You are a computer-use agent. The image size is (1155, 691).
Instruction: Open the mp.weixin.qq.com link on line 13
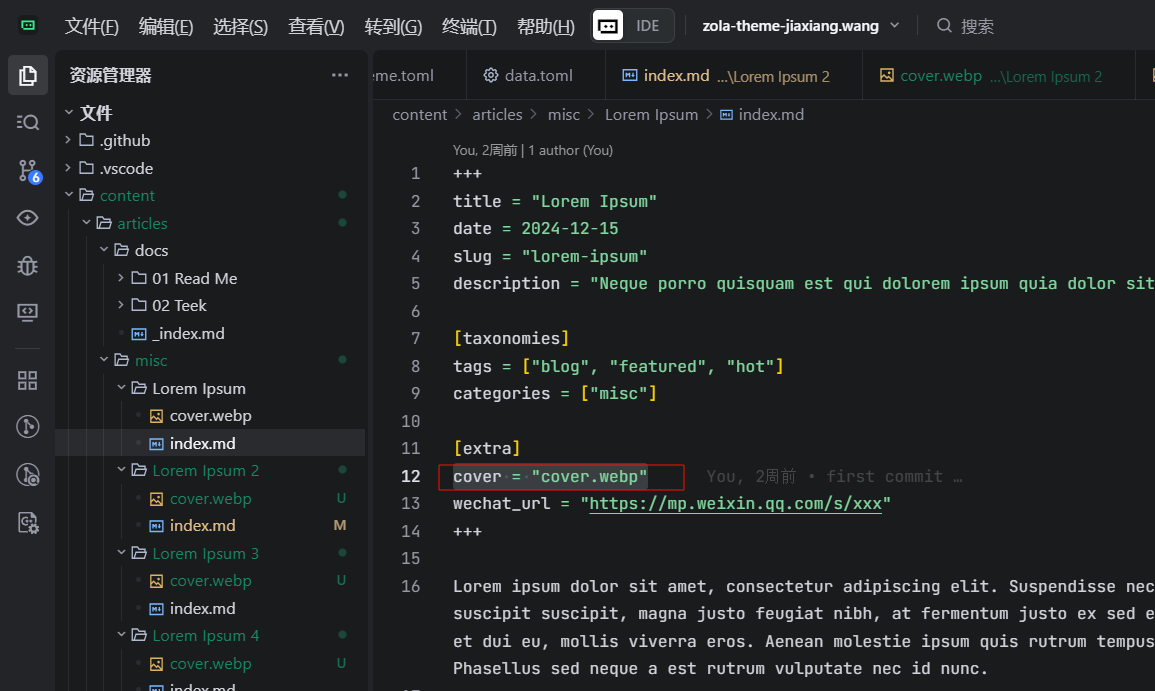[735, 503]
